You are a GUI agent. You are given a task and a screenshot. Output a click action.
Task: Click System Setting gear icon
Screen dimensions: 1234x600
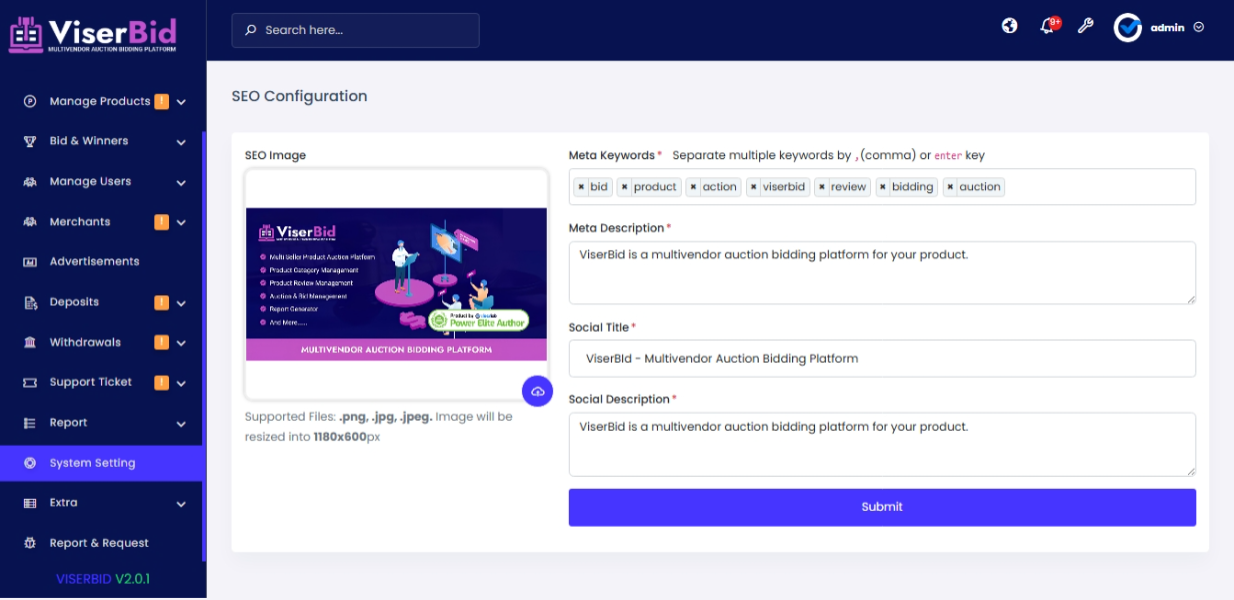pos(30,463)
